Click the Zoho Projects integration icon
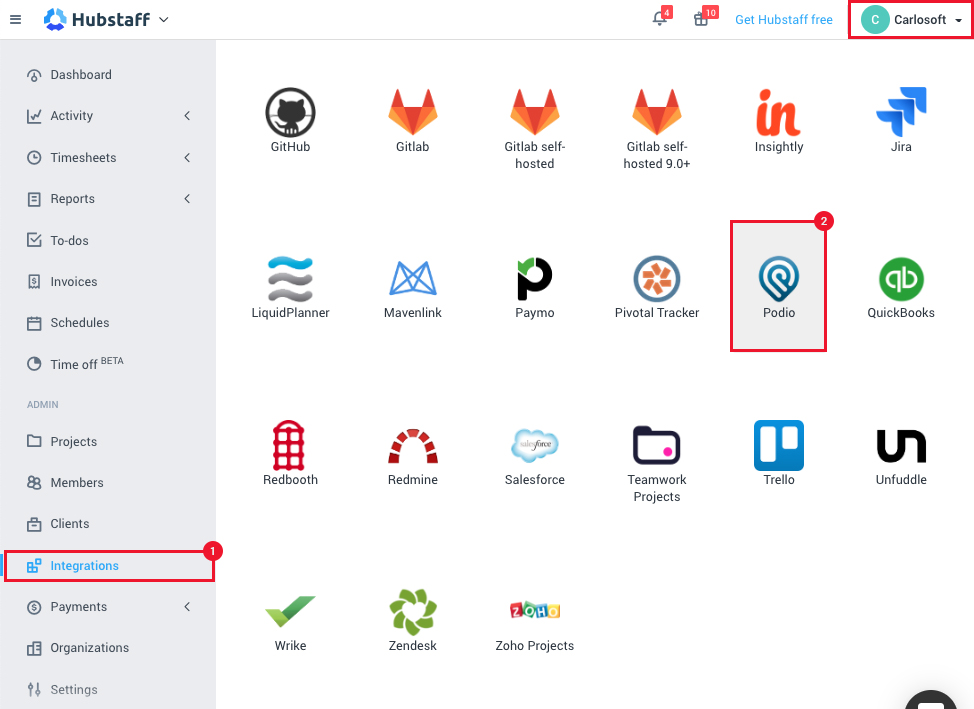This screenshot has width=974, height=709. pos(534,612)
